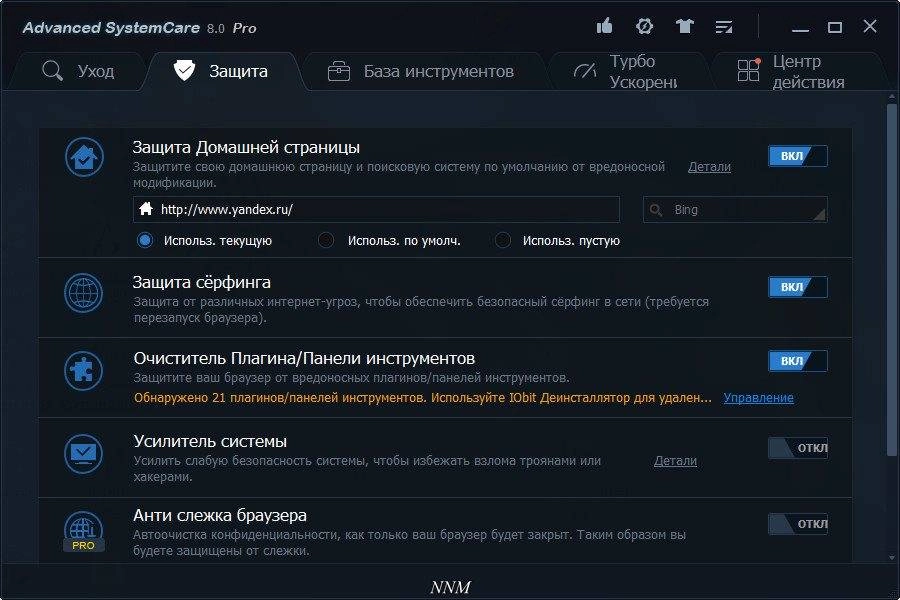Click the Защита Домашней страницы heading
900x600 pixels.
(x=246, y=148)
